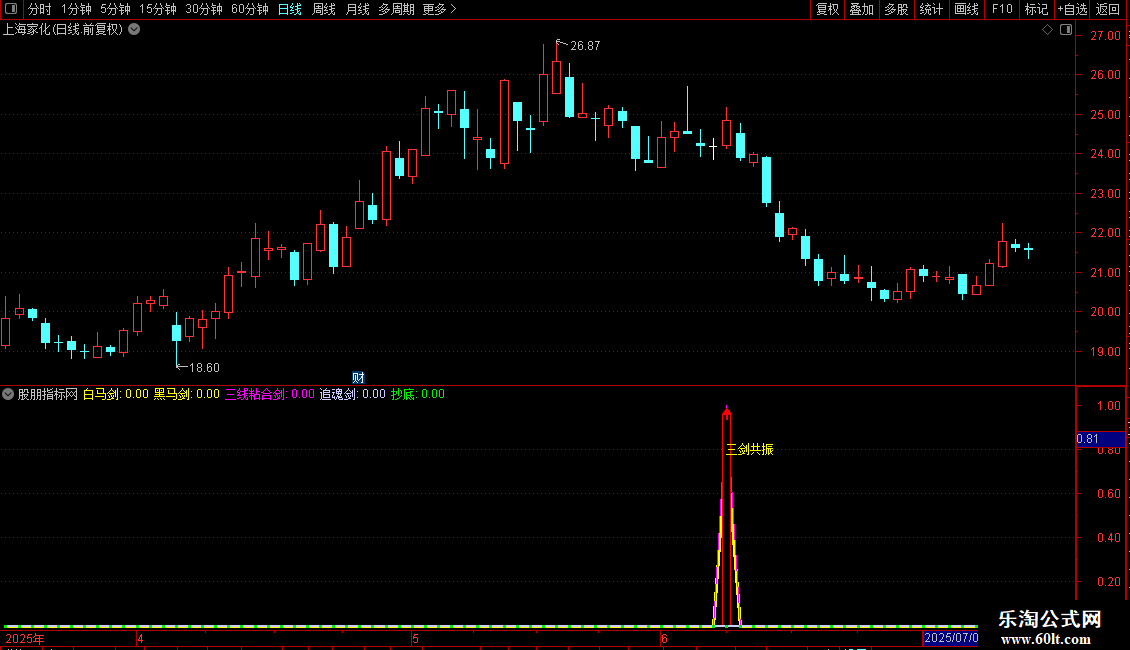Viewport: 1130px width, 650px height.
Task: Click the 26.87 high price label
Action: tap(585, 45)
